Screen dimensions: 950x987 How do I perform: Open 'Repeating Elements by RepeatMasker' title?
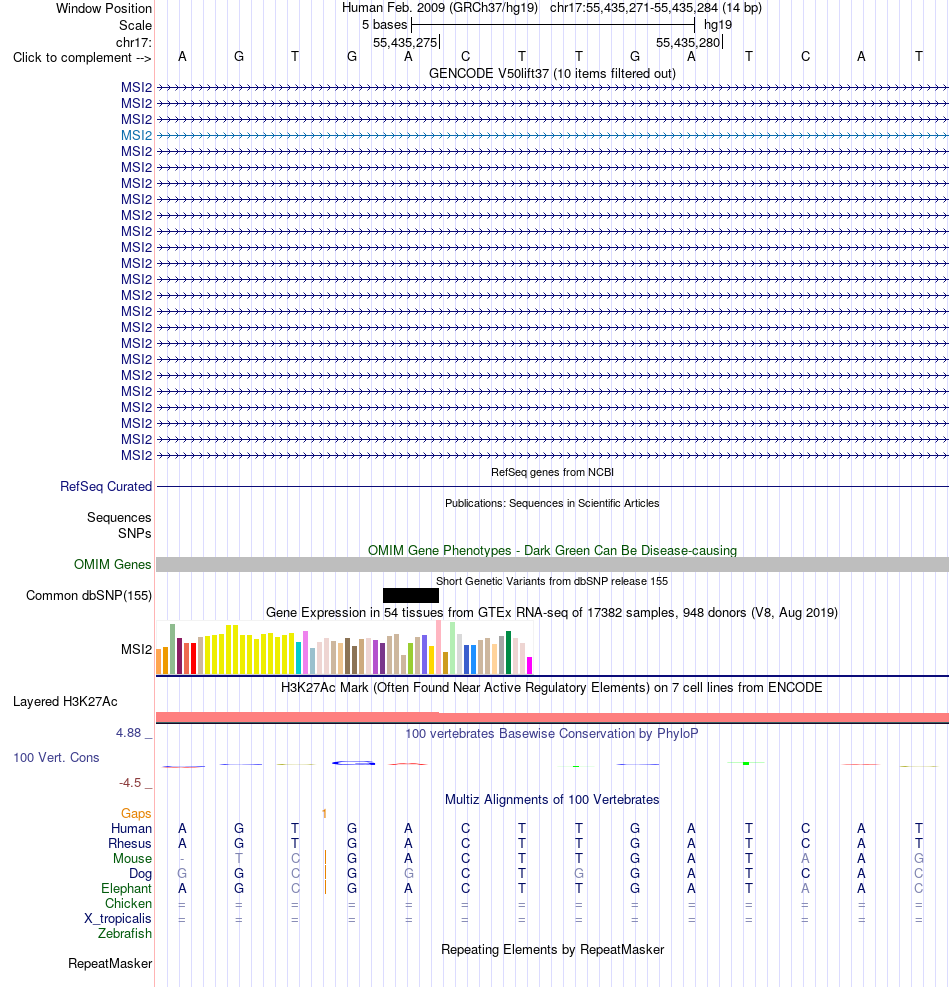coord(552,950)
